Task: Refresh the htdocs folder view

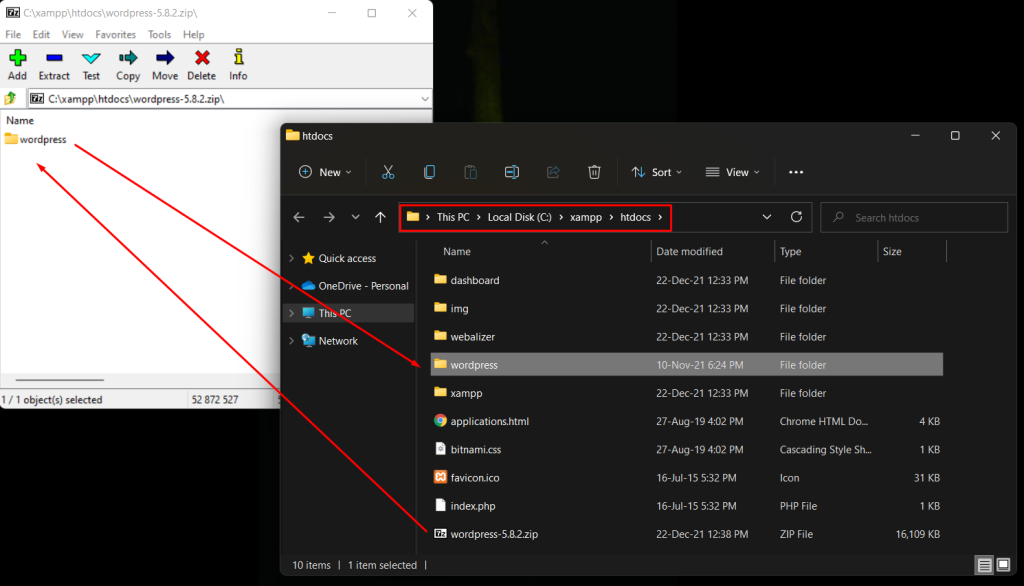Action: coord(796,217)
